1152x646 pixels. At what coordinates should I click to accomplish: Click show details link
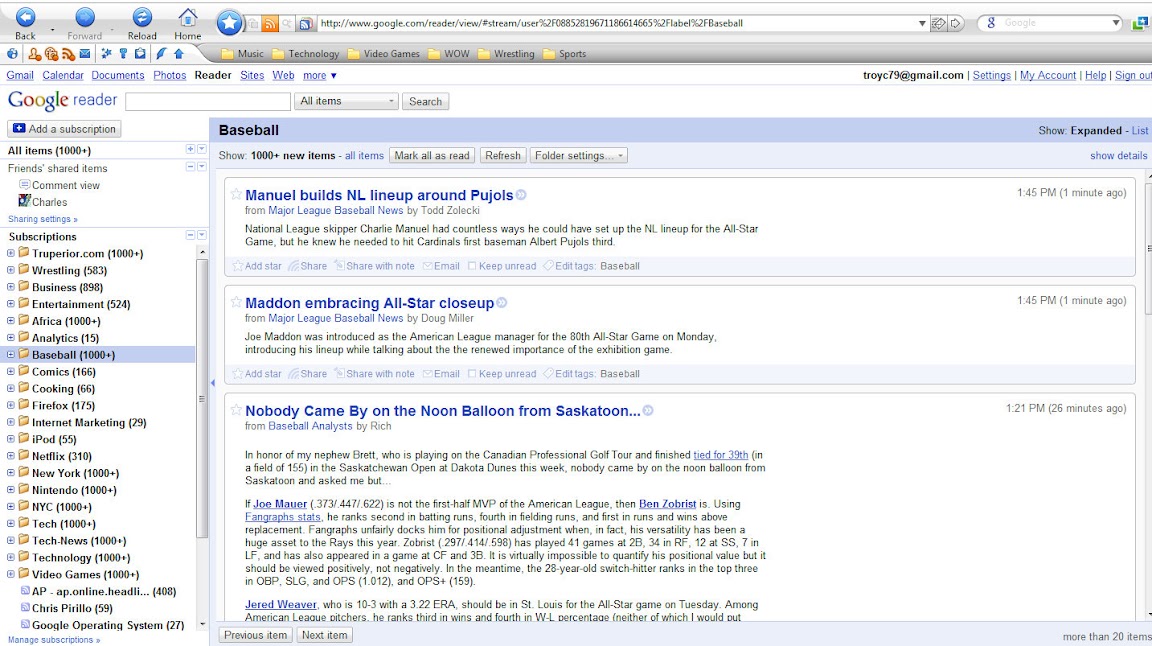[x=1118, y=156]
